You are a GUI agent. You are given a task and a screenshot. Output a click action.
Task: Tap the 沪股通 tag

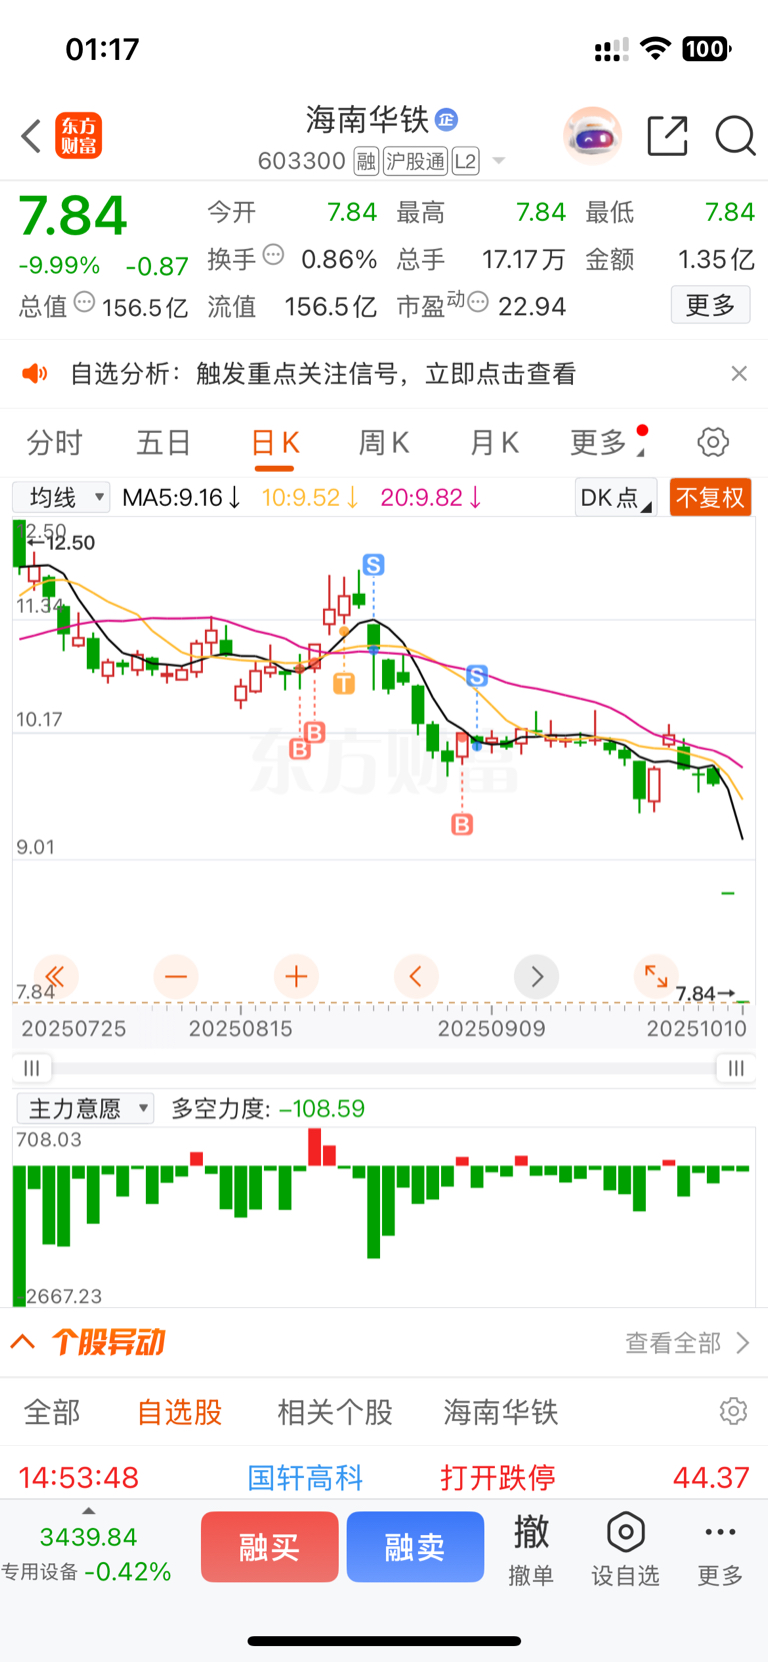click(416, 161)
